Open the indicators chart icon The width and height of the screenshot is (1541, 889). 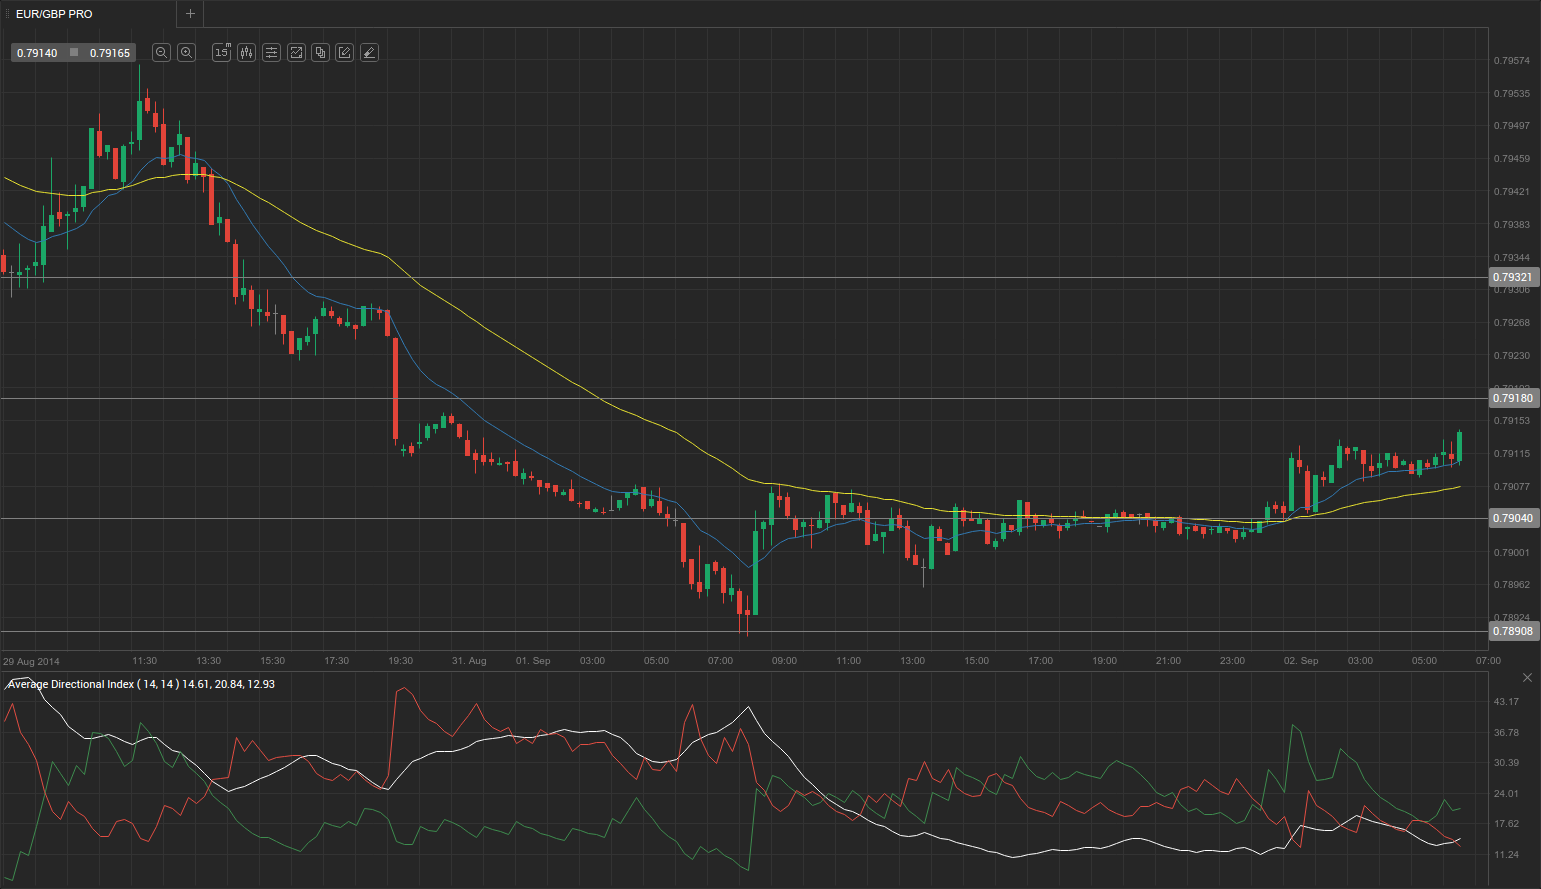point(296,53)
